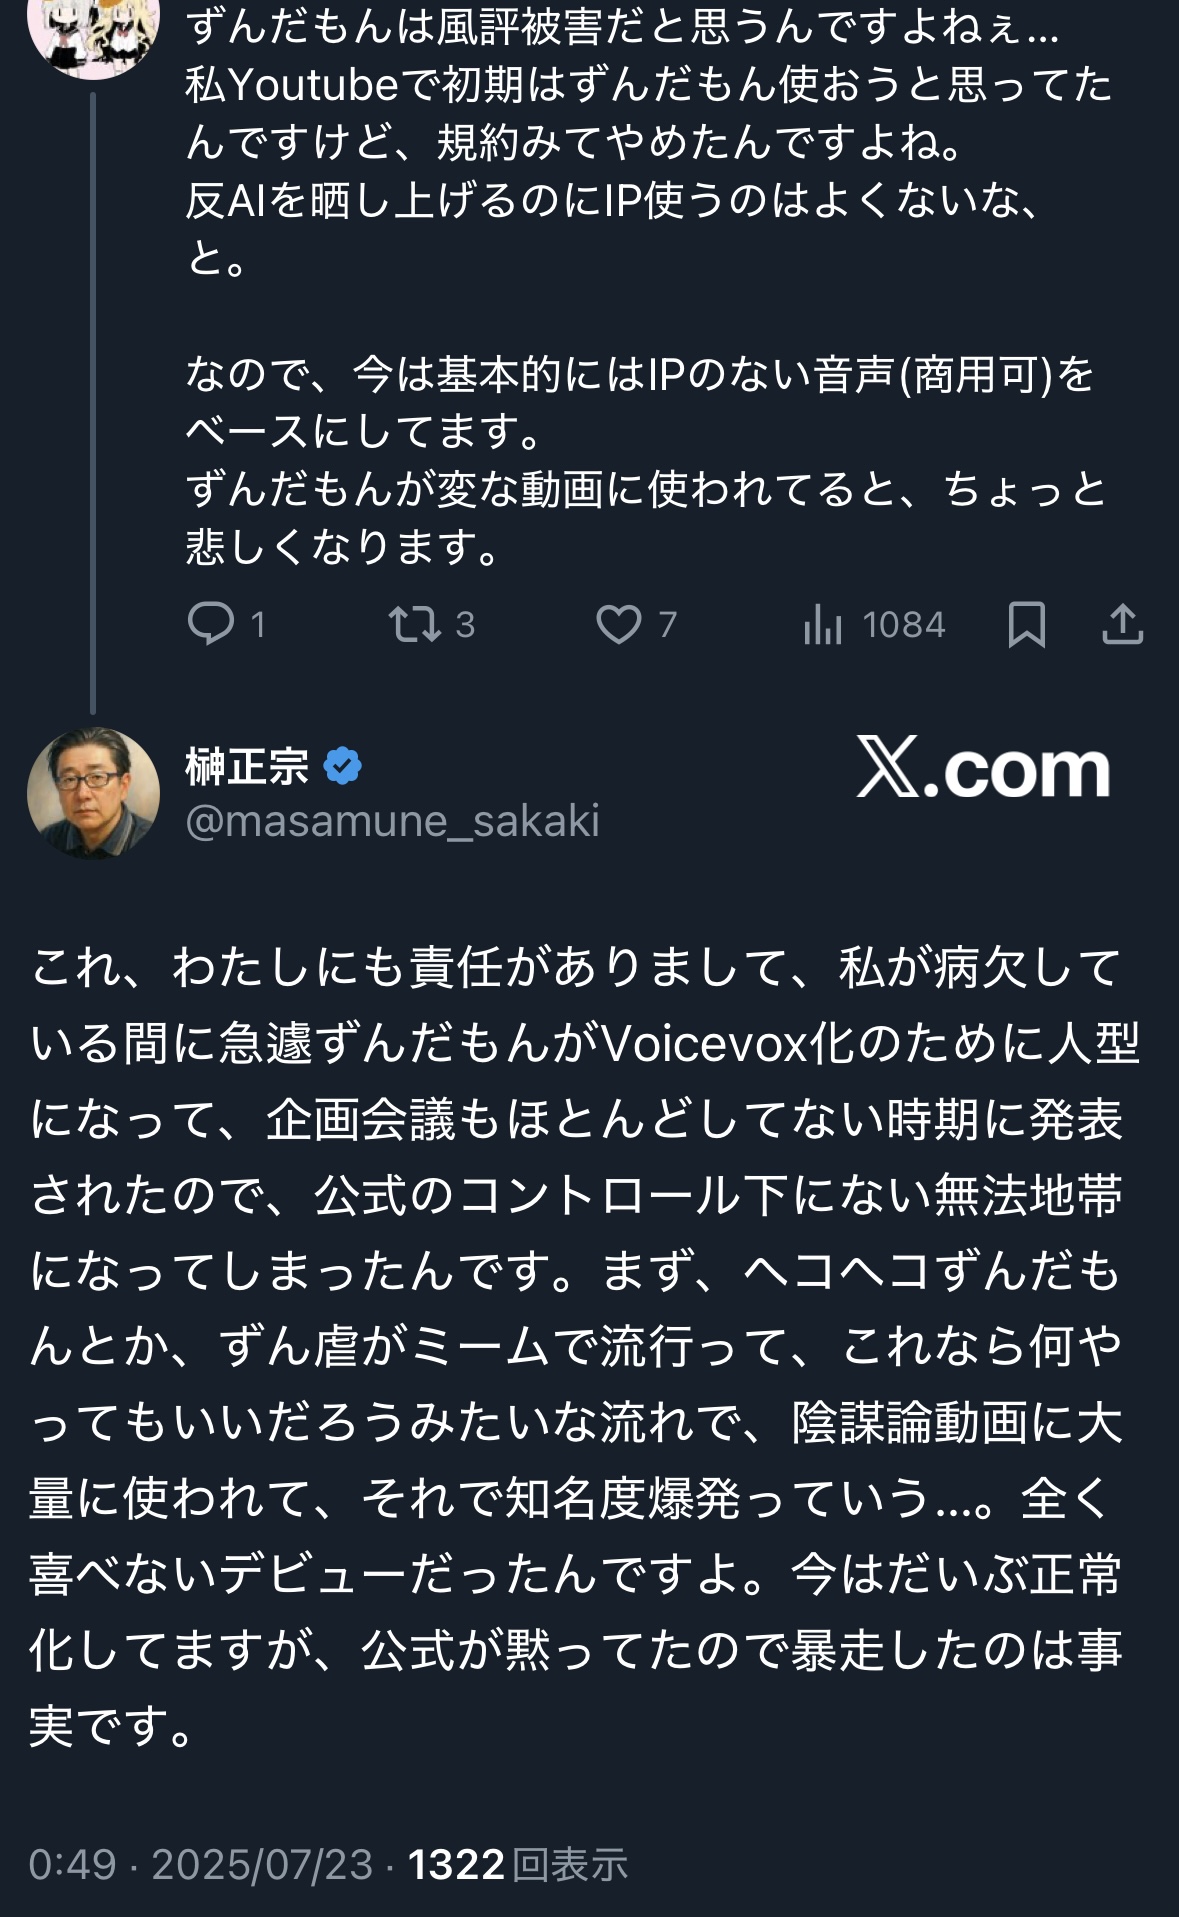This screenshot has height=1917, width=1179.
Task: Open 榊正宗's profile picture
Action: click(x=93, y=792)
